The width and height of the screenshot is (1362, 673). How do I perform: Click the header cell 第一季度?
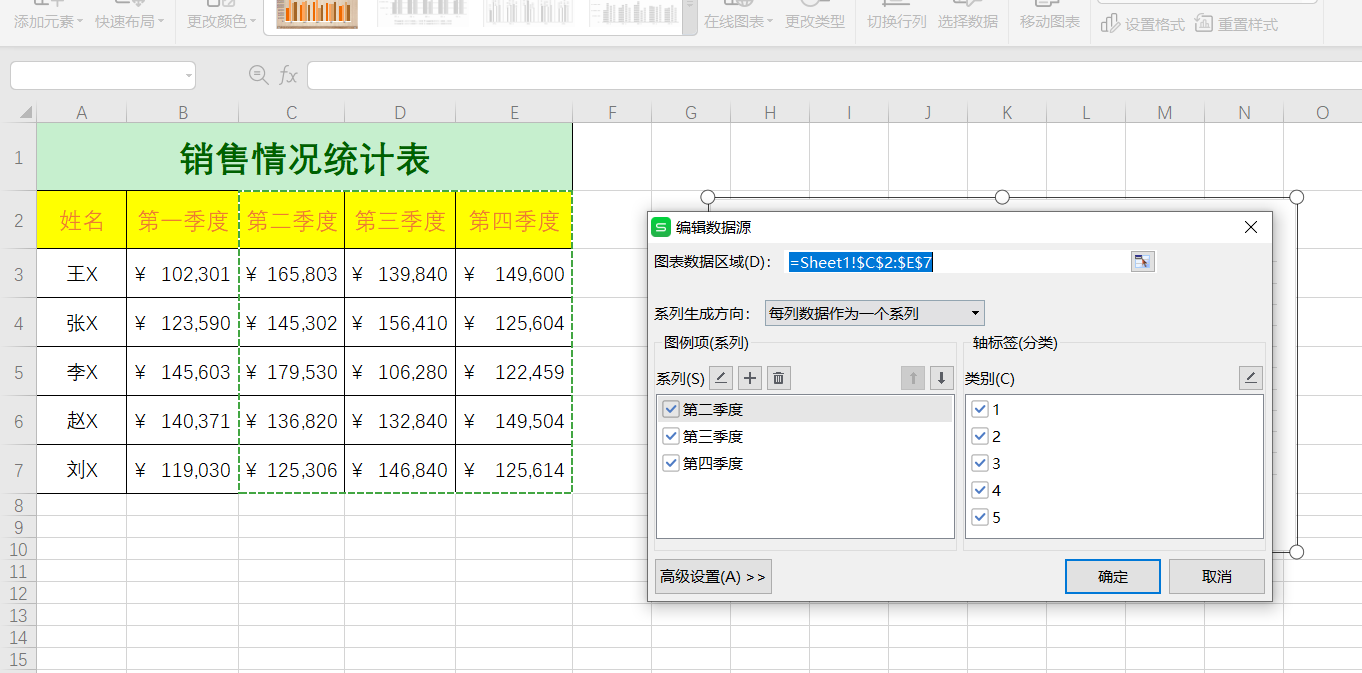coord(183,220)
